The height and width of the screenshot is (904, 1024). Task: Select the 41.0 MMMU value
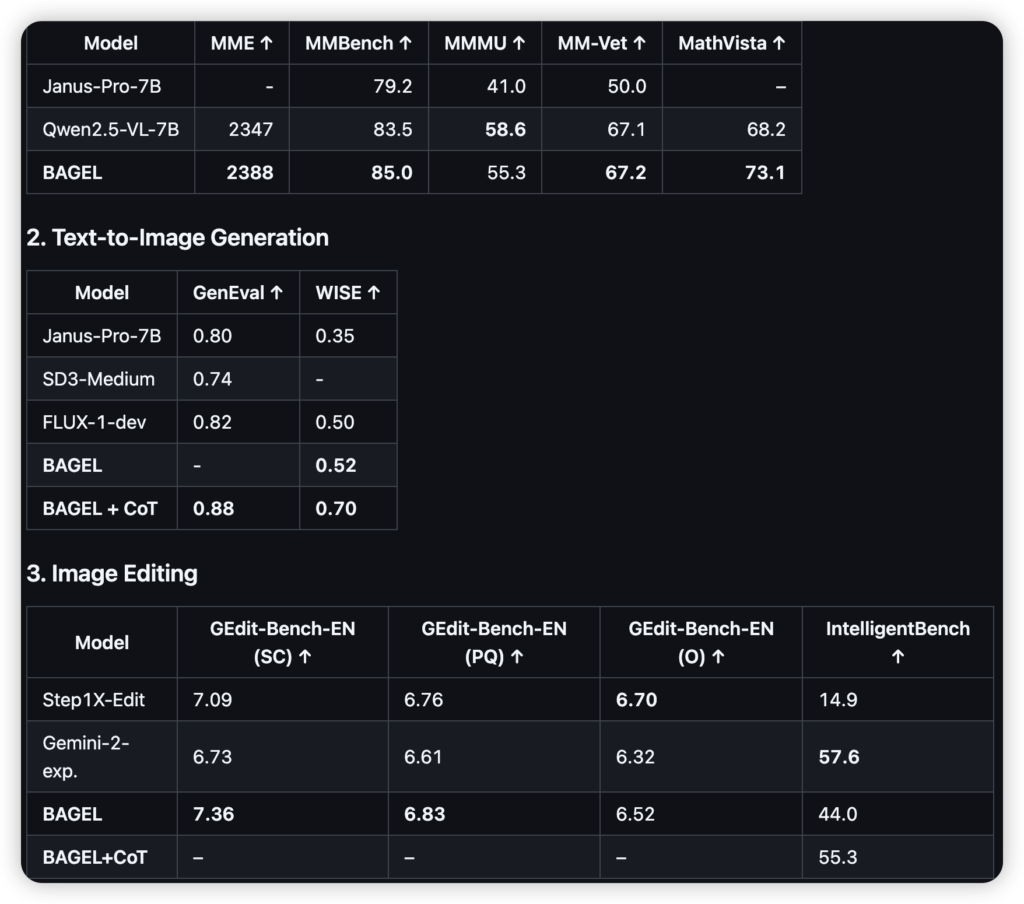pos(506,86)
